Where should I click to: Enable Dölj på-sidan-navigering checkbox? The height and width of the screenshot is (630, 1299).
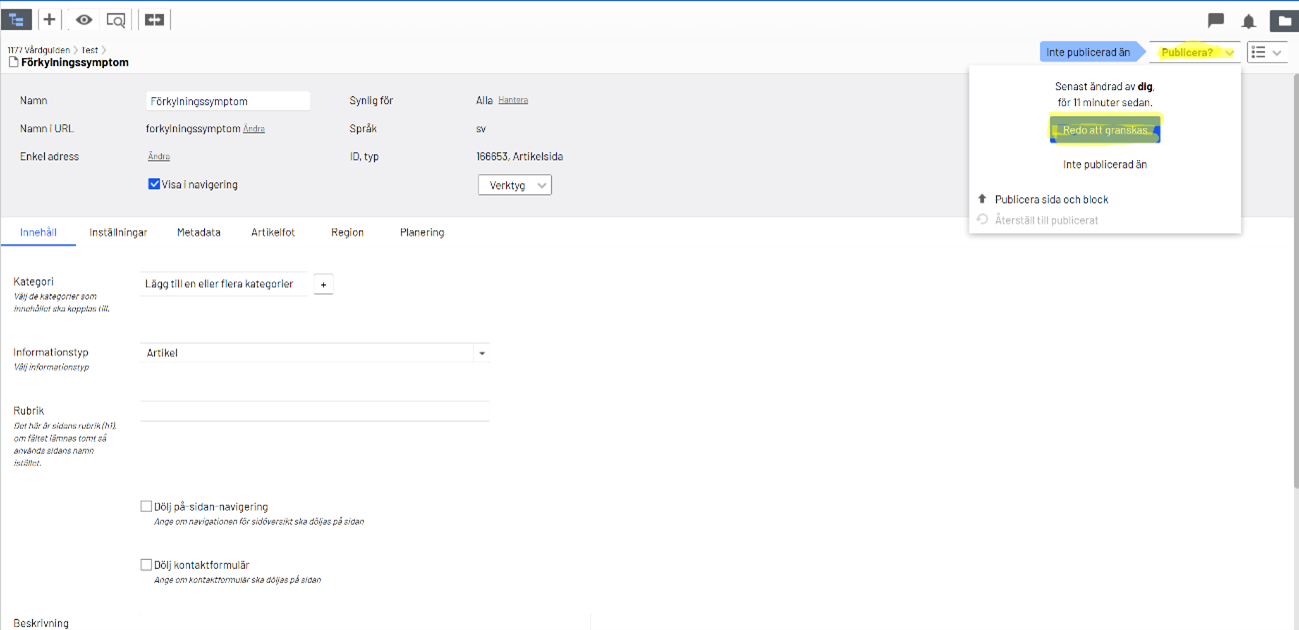(146, 507)
